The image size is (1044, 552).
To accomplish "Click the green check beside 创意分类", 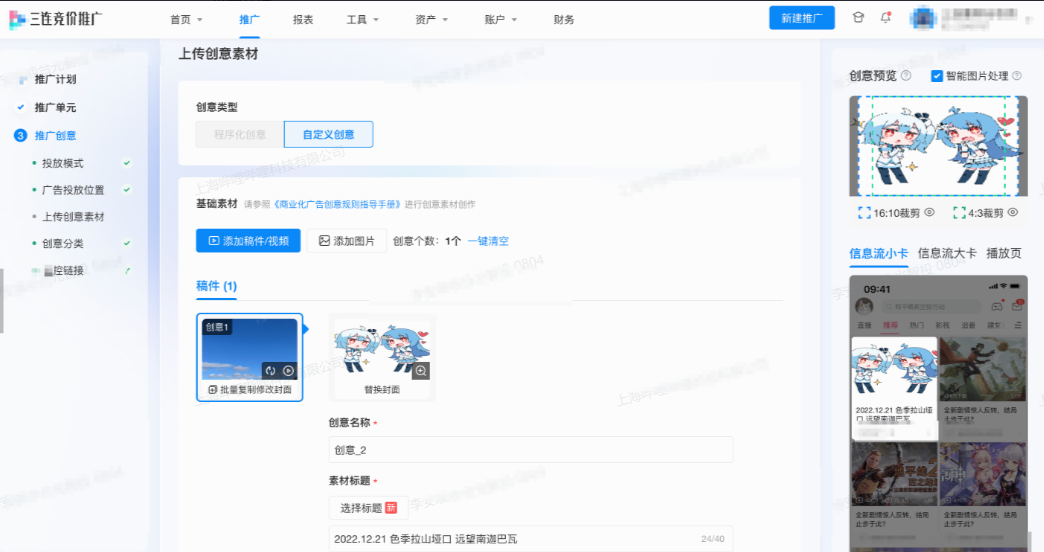I will 127,243.
